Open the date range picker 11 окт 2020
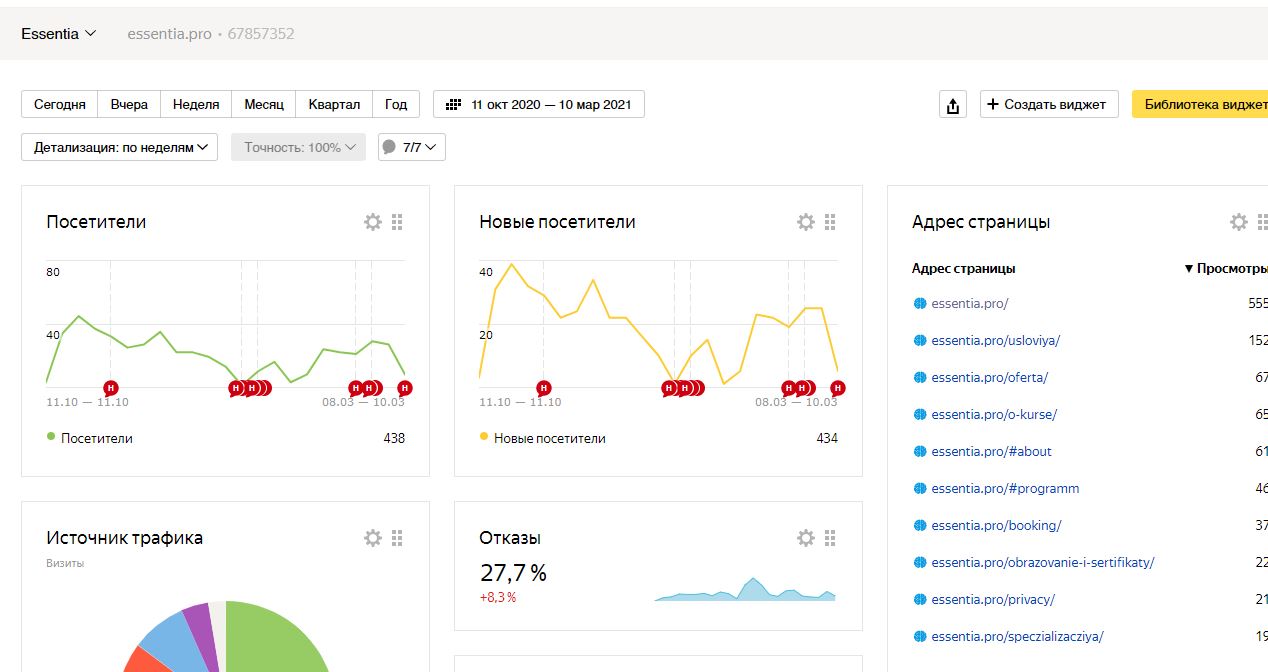 [x=539, y=104]
